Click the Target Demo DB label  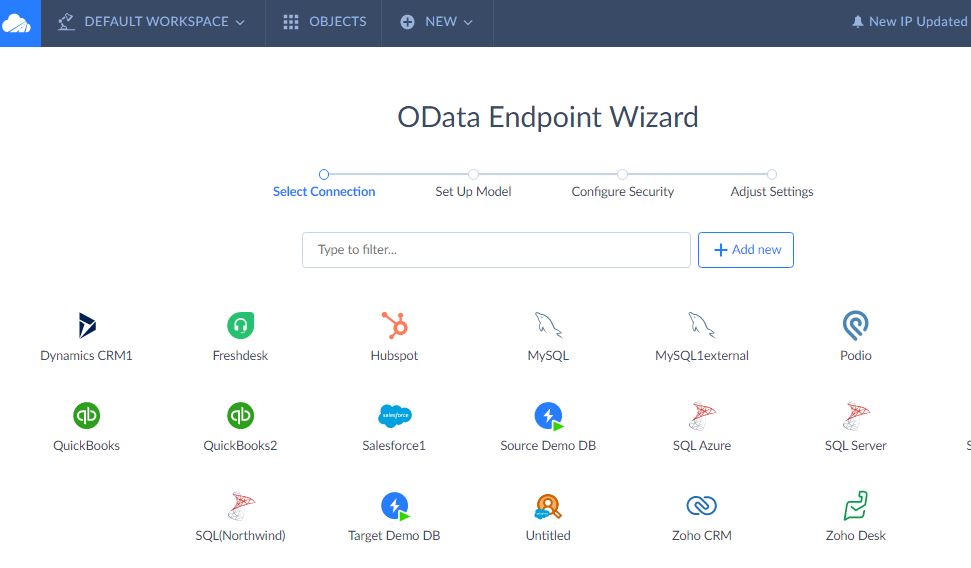point(394,535)
